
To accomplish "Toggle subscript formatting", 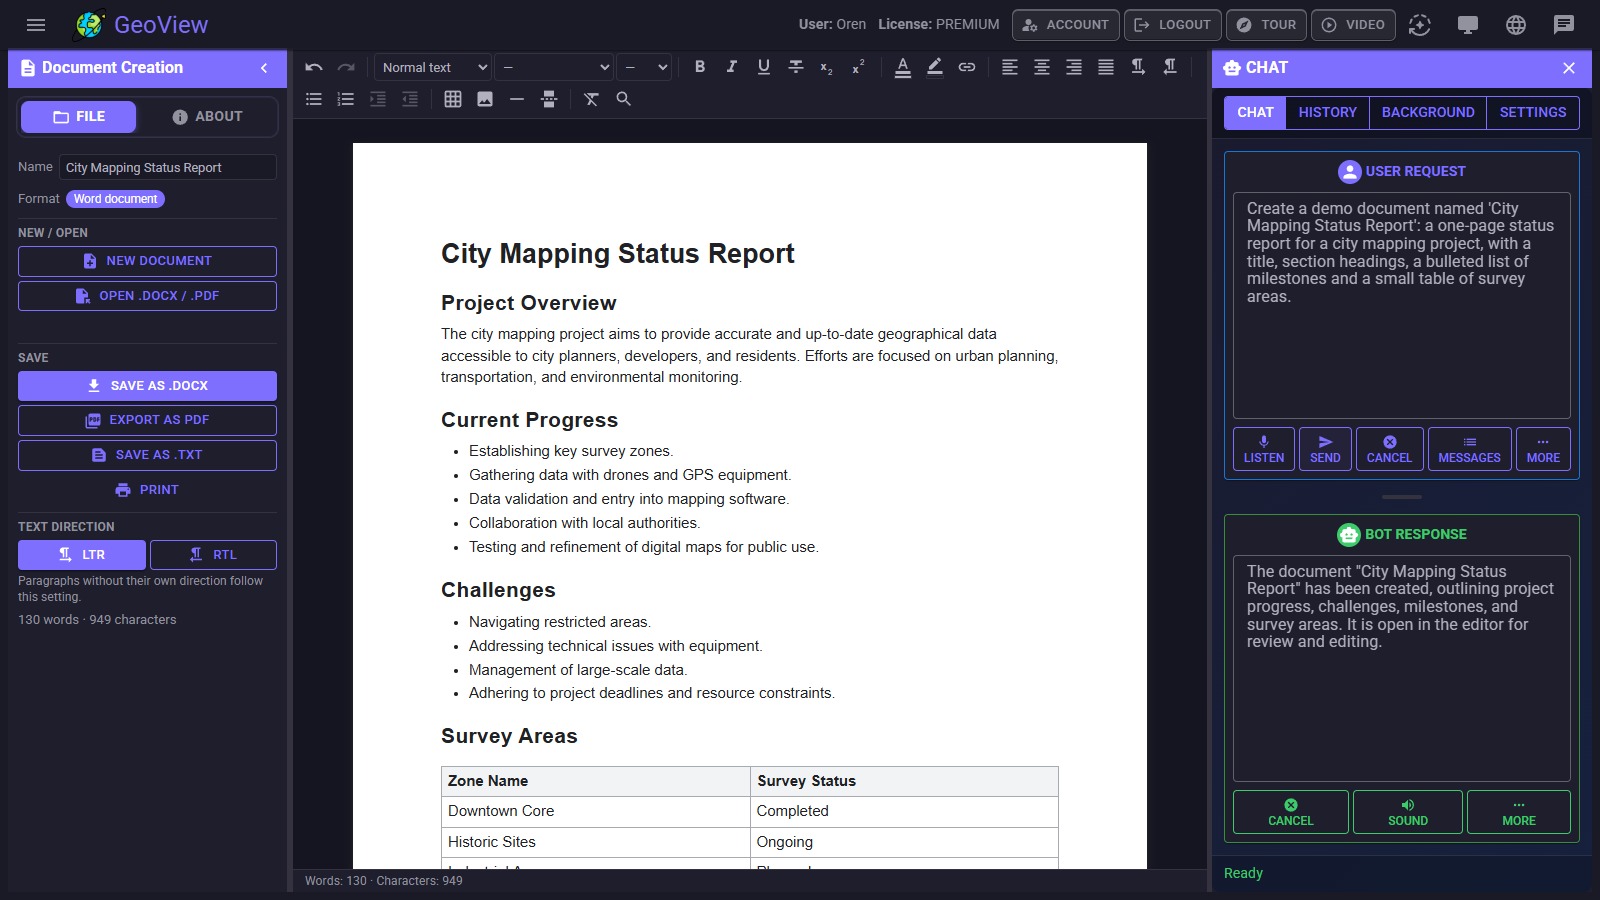I will click(x=826, y=67).
